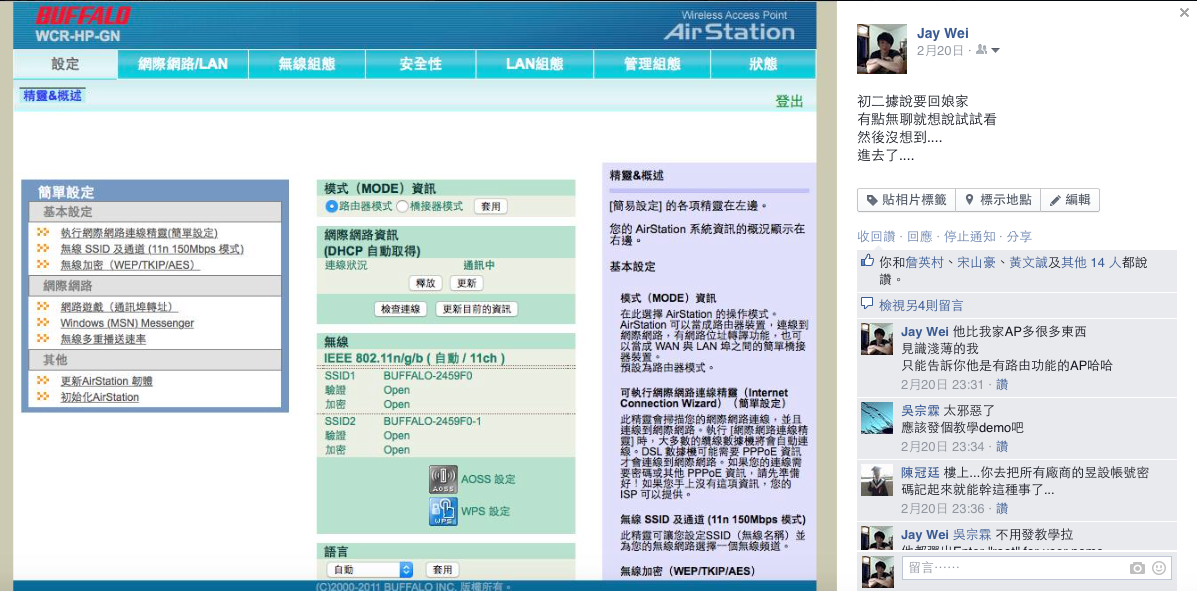Click 讚 on 吳宗霖's comment
The height and width of the screenshot is (591, 1197).
click(1002, 447)
